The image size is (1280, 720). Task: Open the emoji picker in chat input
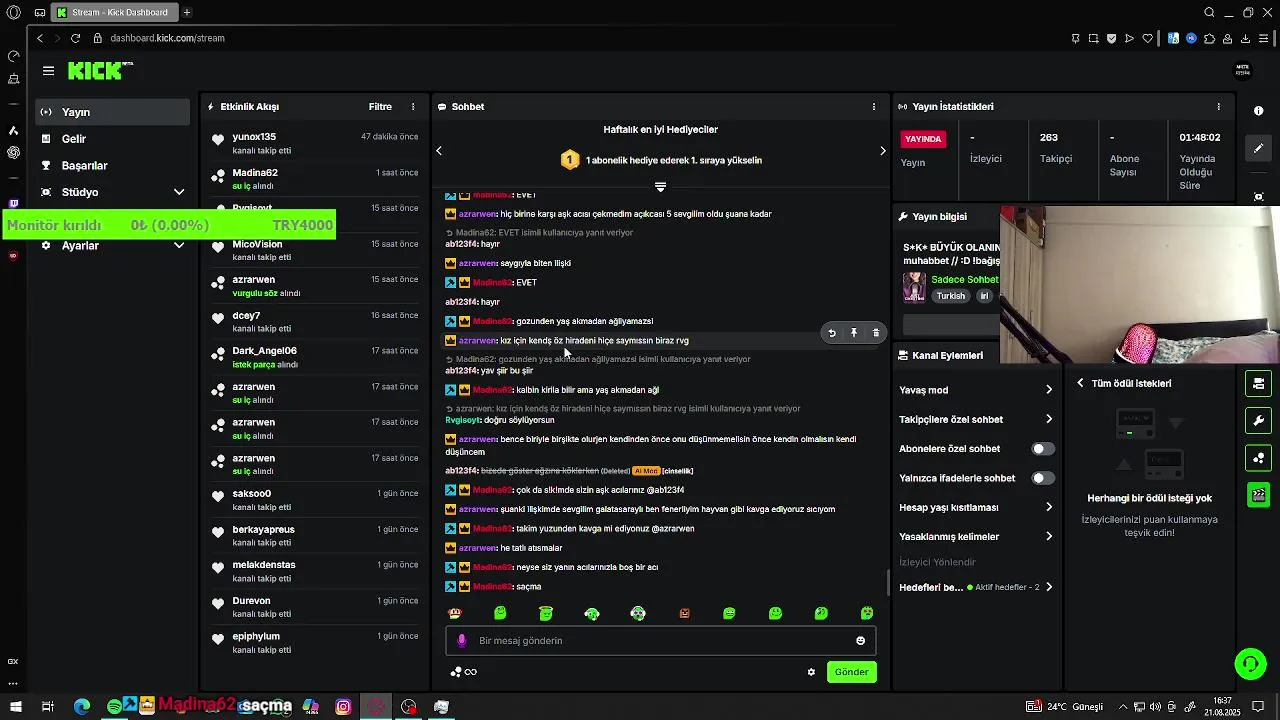coord(860,641)
